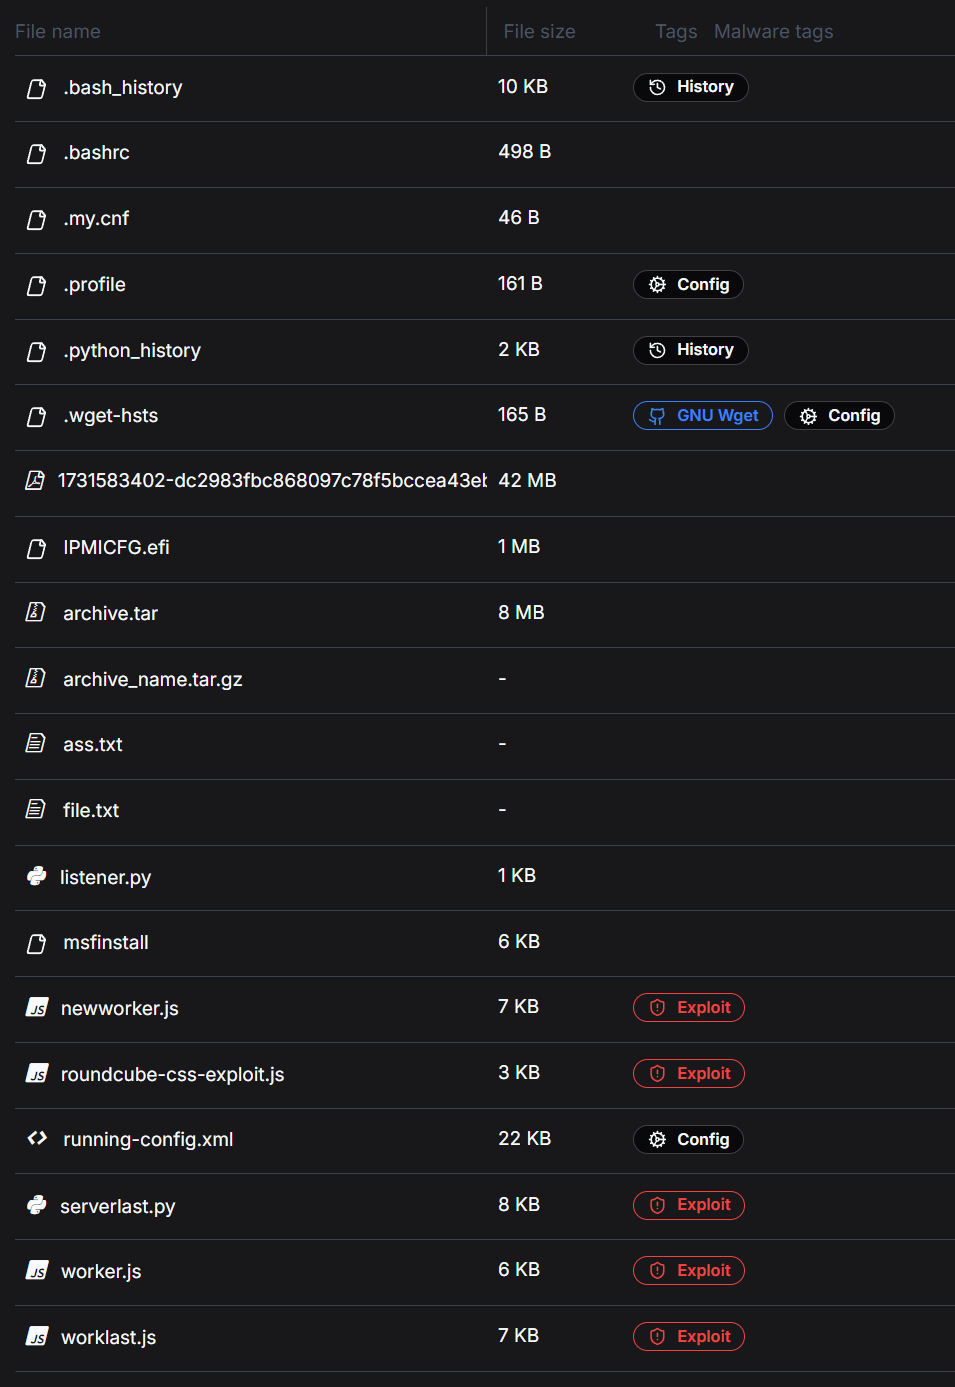Select the GNU Wget tag
Image resolution: width=955 pixels, height=1387 pixels.
pos(702,416)
